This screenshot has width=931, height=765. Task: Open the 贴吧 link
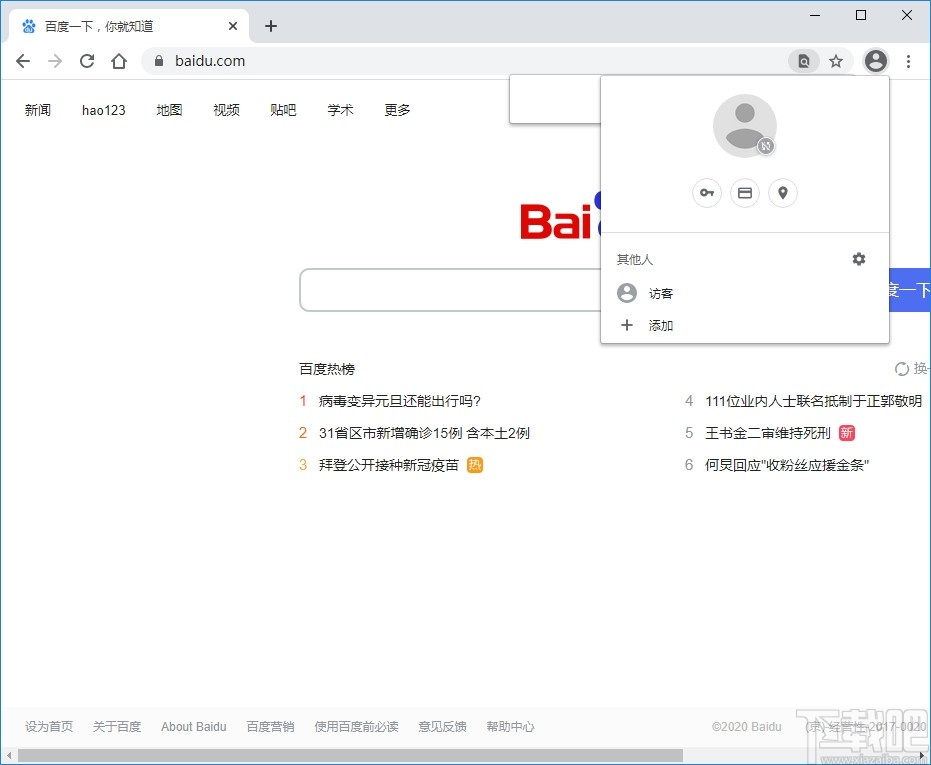click(x=283, y=110)
